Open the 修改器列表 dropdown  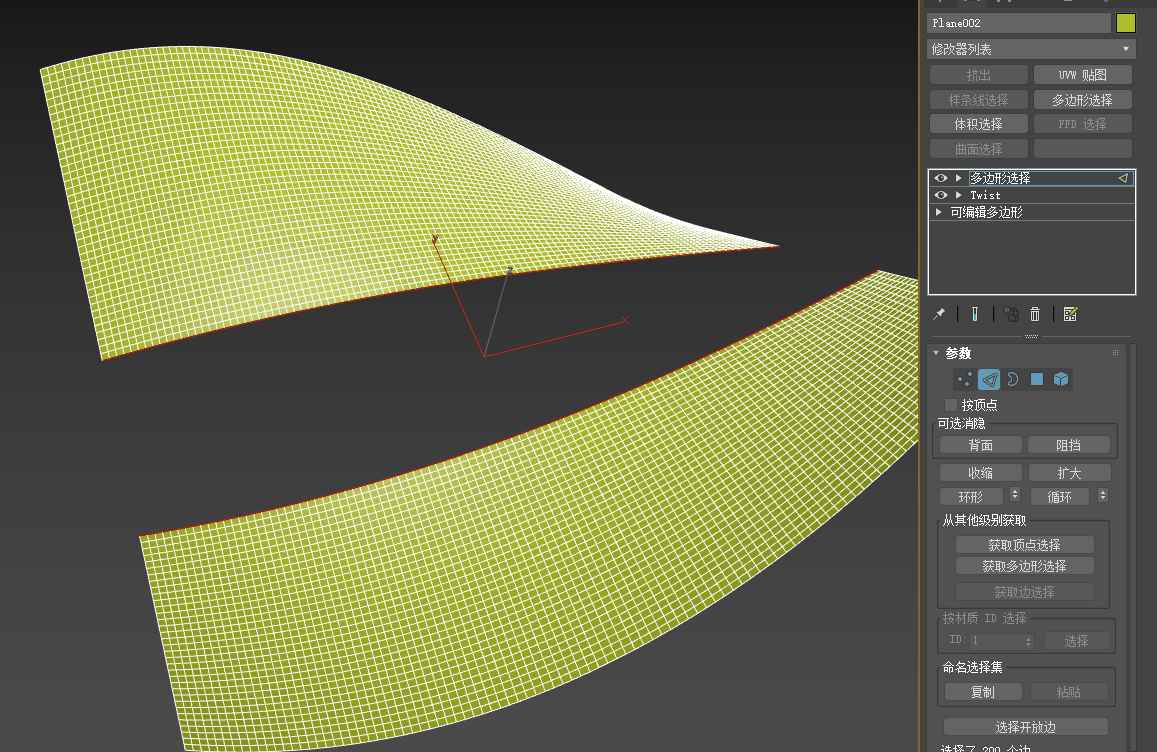coord(1031,49)
